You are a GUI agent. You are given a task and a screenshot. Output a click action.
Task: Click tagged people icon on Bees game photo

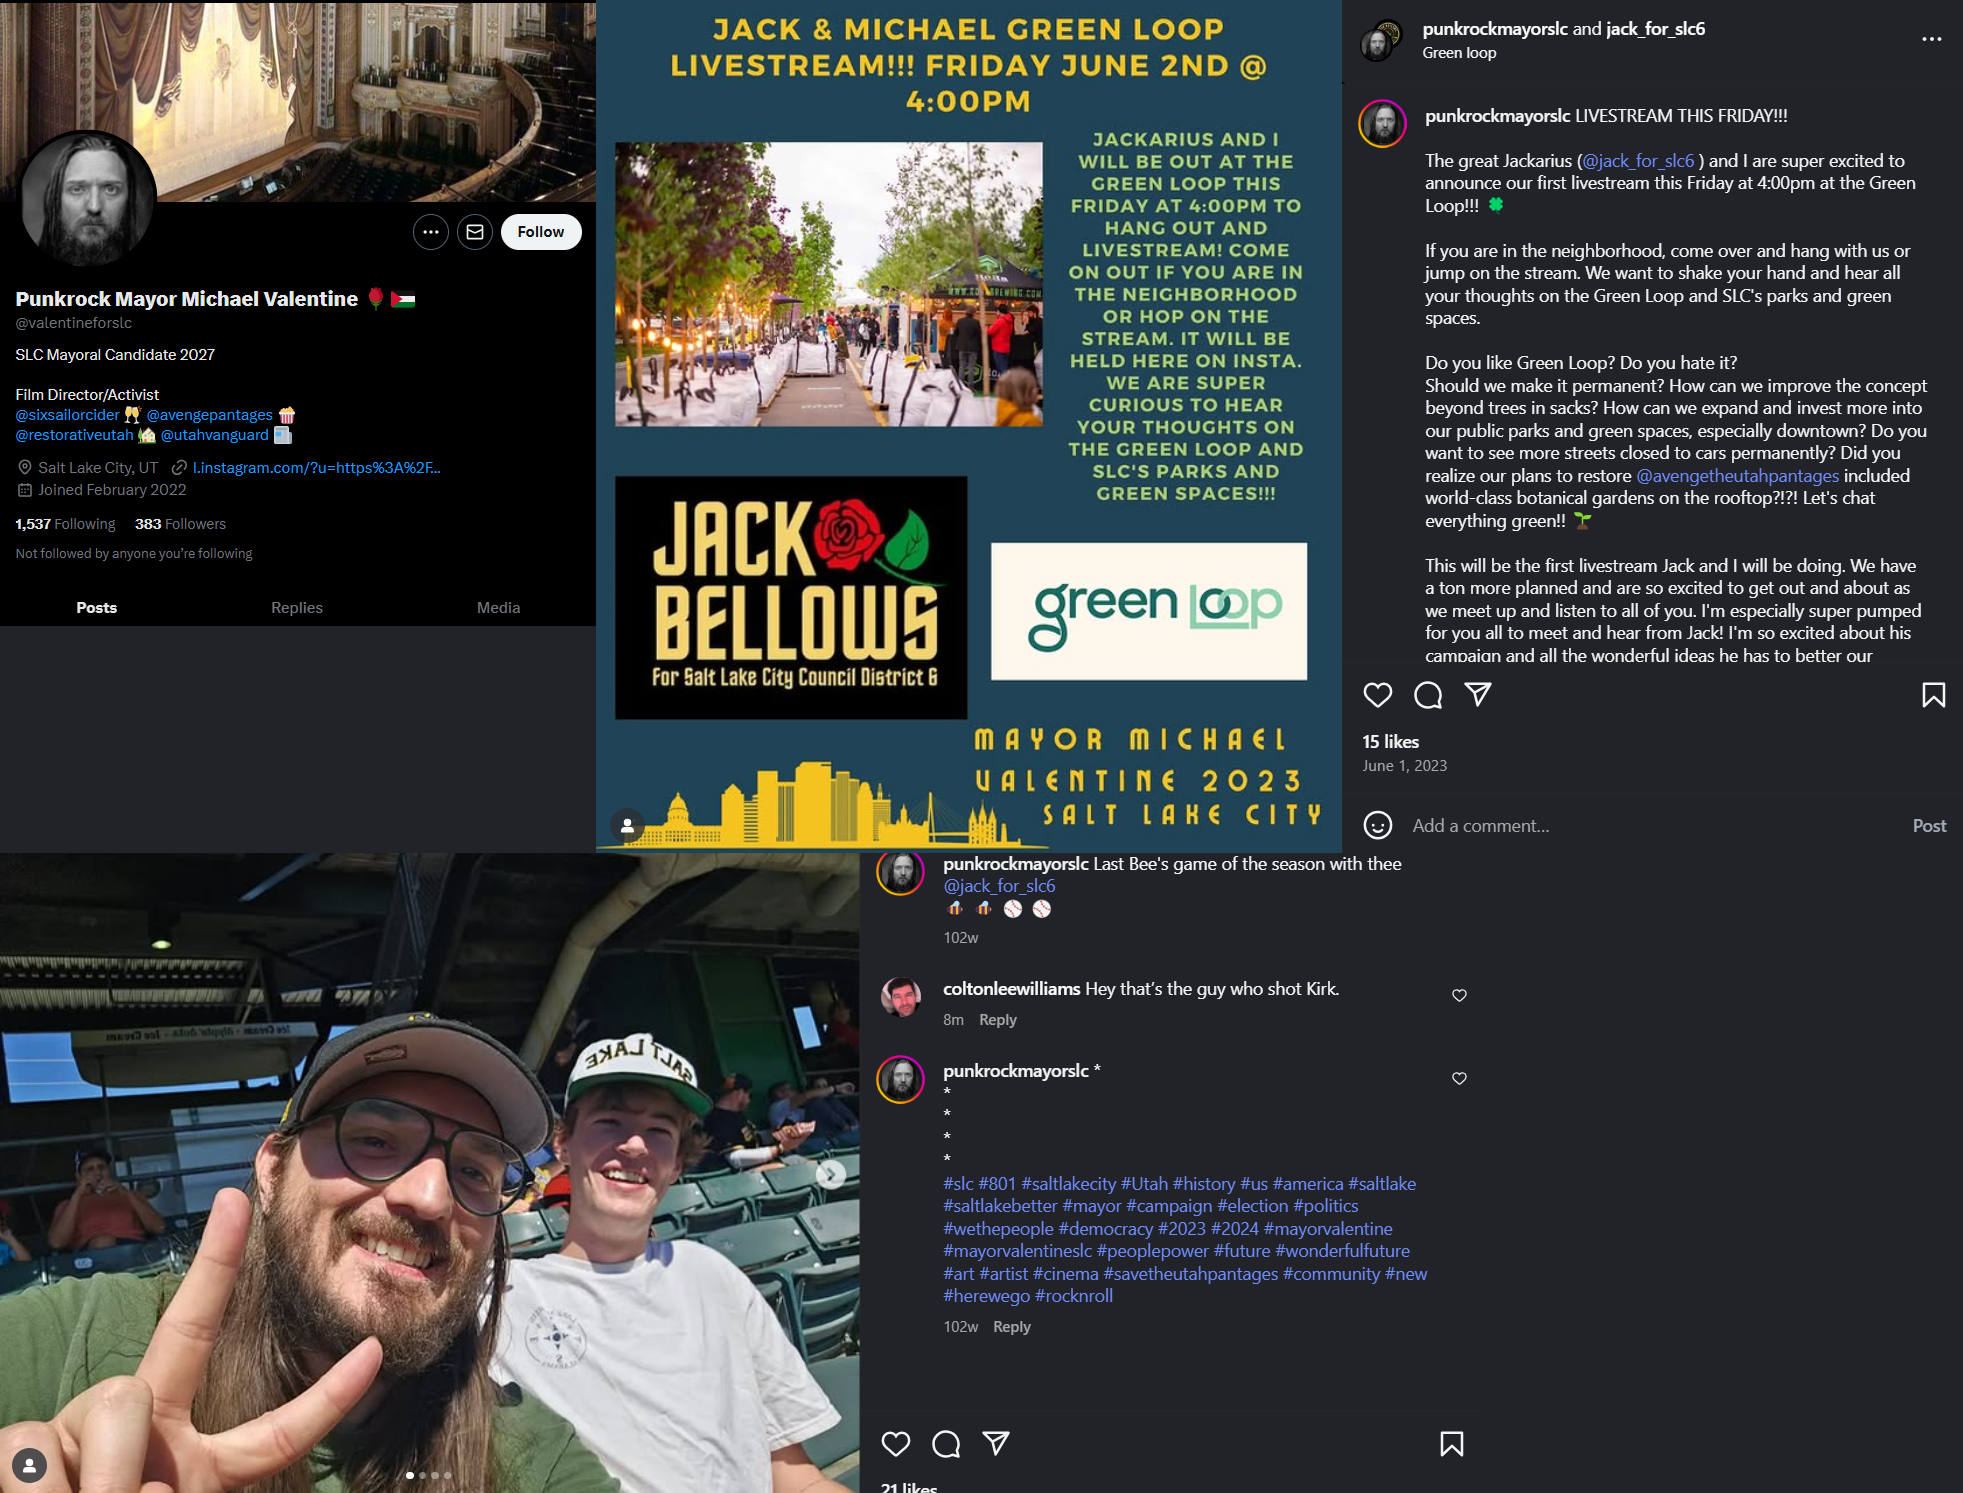click(29, 1466)
